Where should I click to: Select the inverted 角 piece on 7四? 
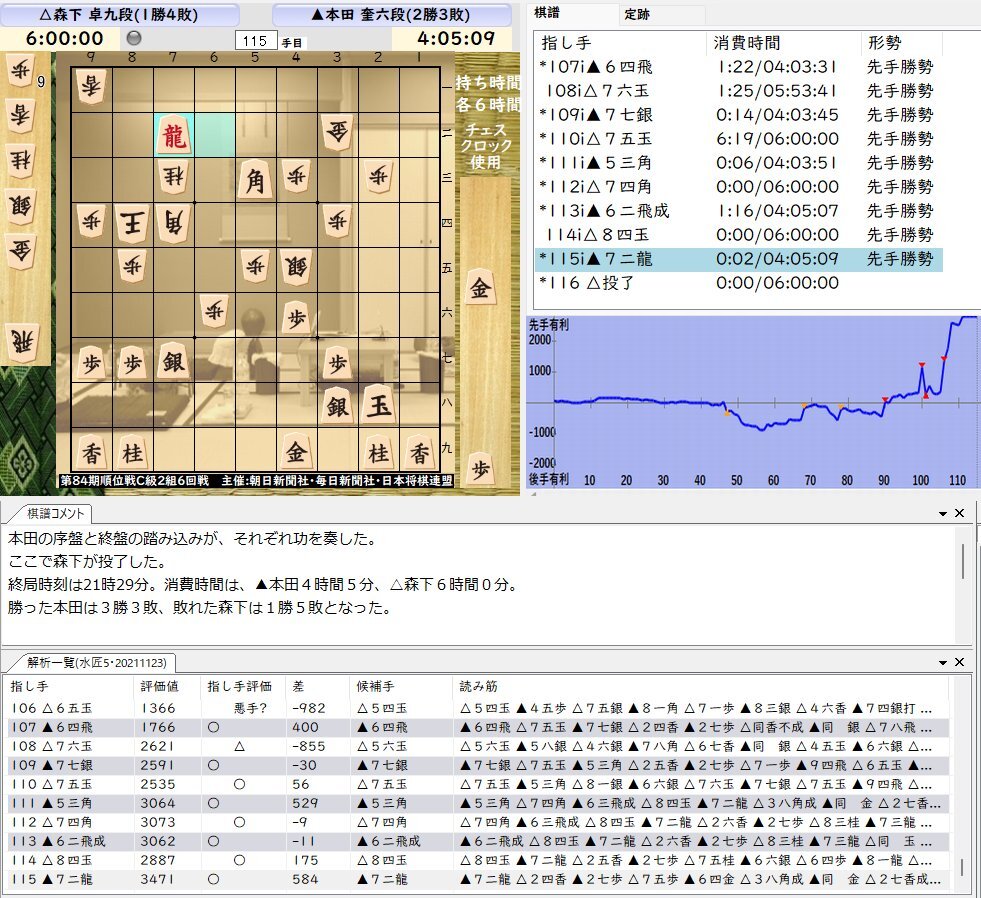click(x=174, y=222)
